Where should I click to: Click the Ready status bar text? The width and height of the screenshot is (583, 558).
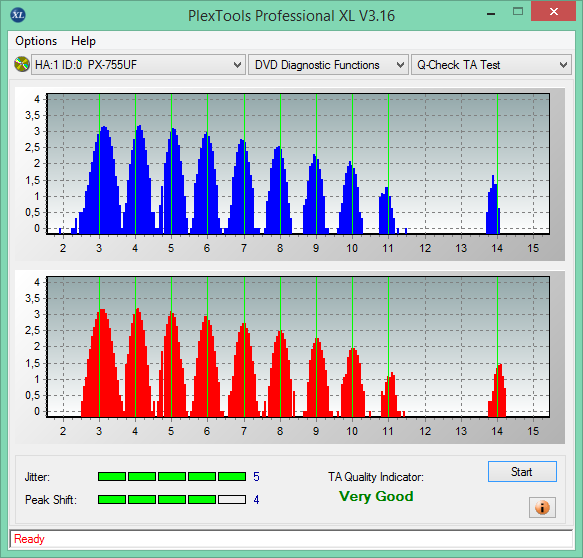pos(29,539)
